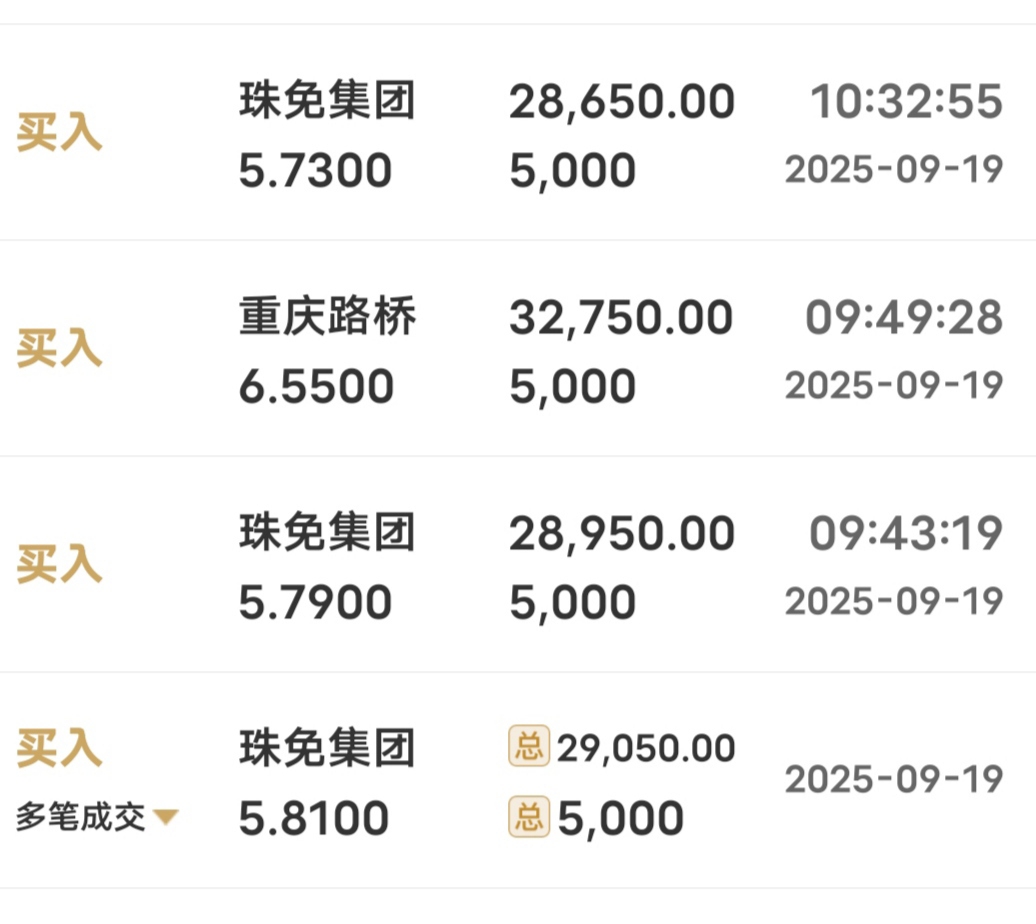
Task: Tap the 总 badge beside 29,050.00
Action: [x=529, y=746]
